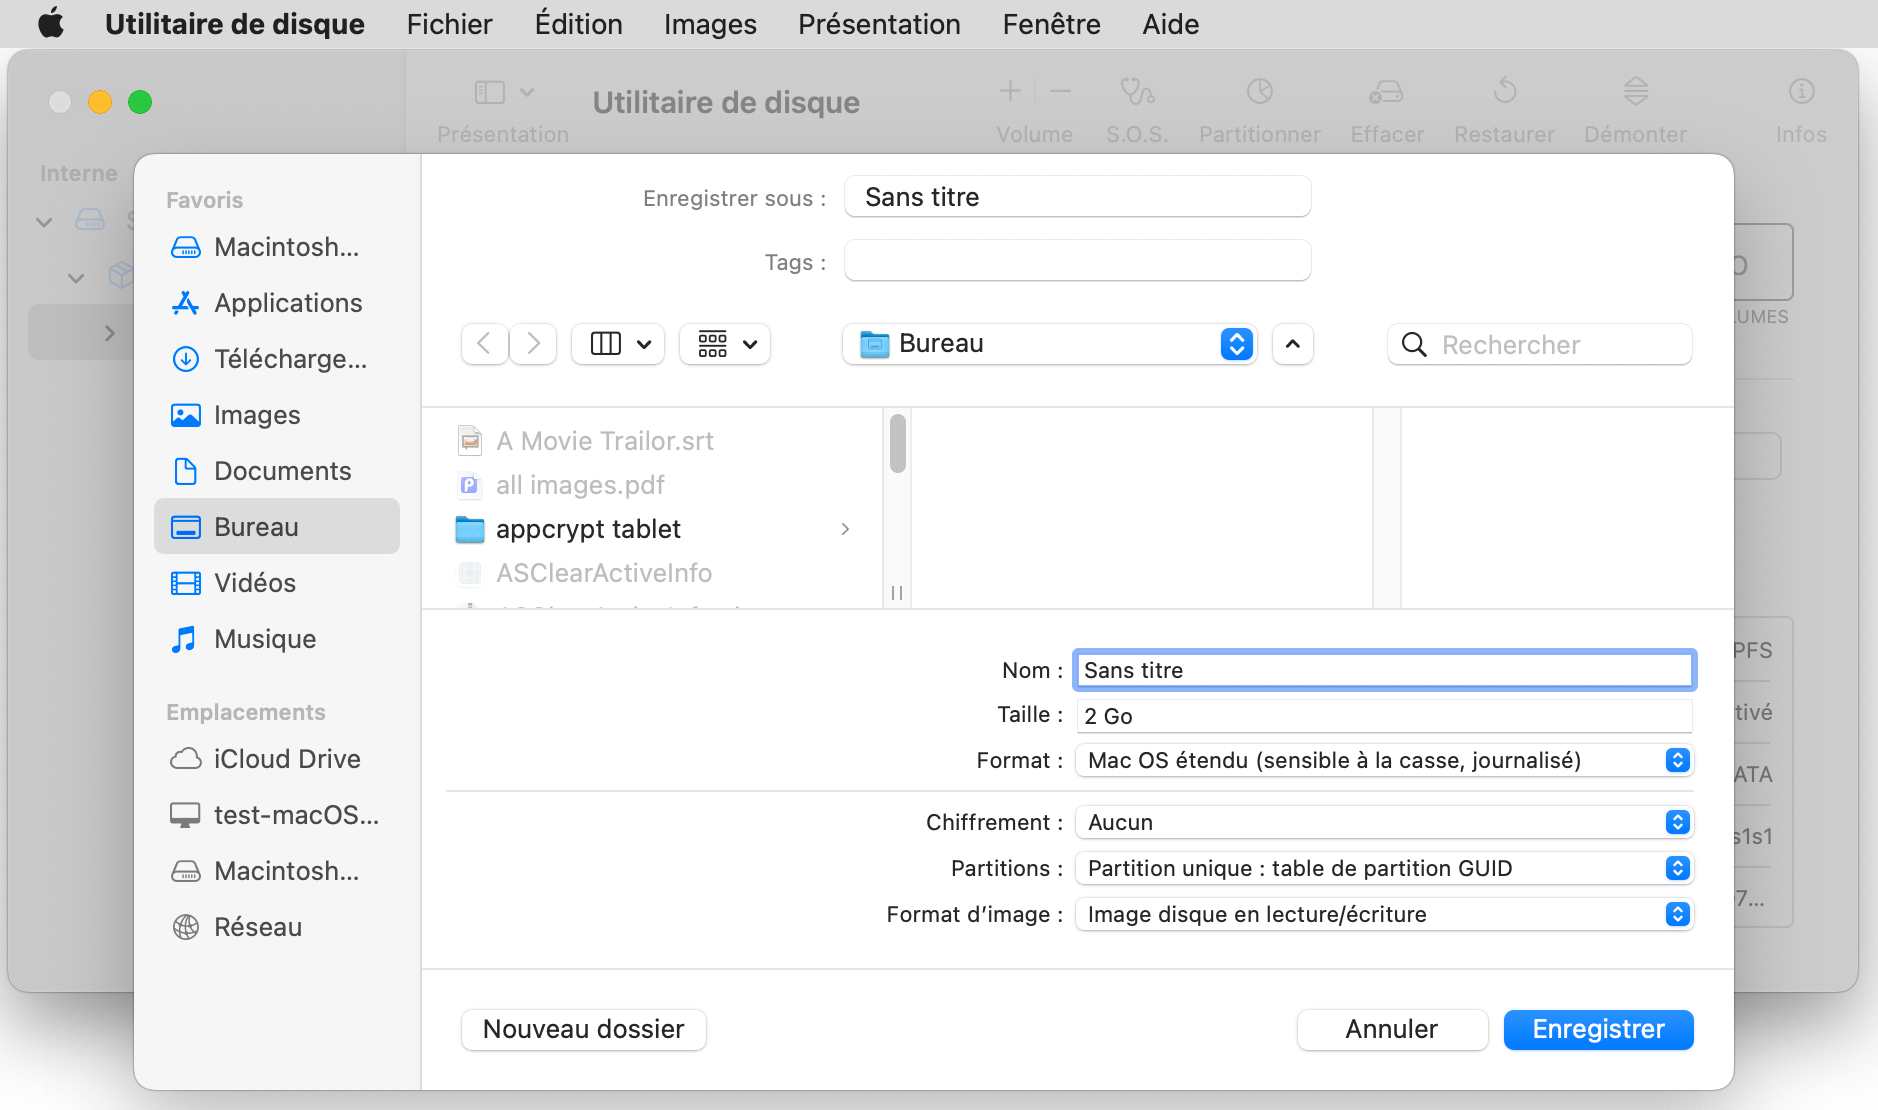Screen dimensions: 1878x1110
Task: Open Images folder in the sidebar
Action: pyautogui.click(x=277, y=415)
